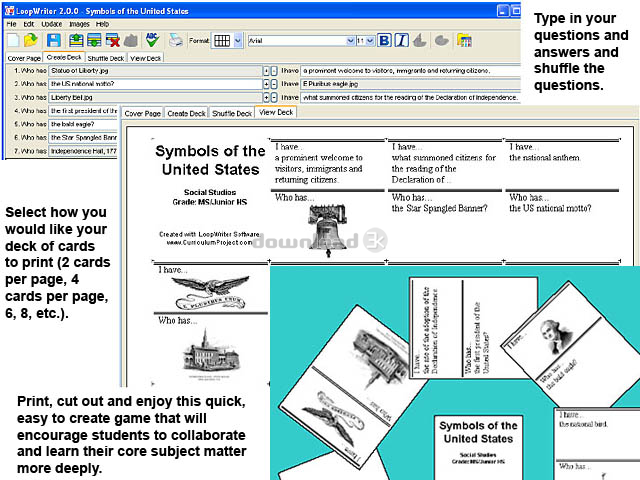This screenshot has height=480, width=640.
Task: Click minus button on row 3
Action: 274,98
